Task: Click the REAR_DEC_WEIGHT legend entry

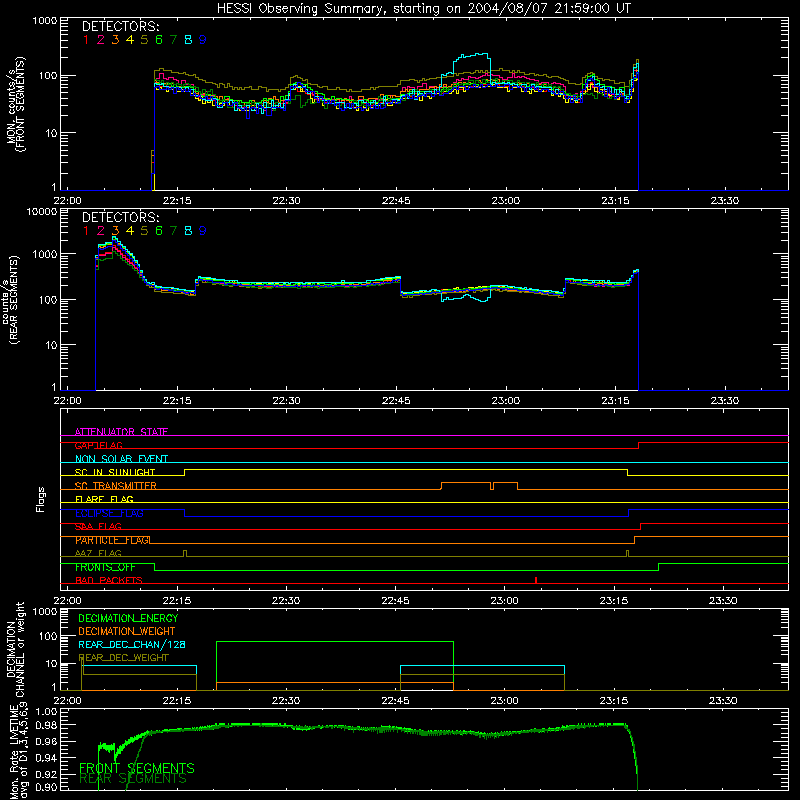Action: (123, 658)
